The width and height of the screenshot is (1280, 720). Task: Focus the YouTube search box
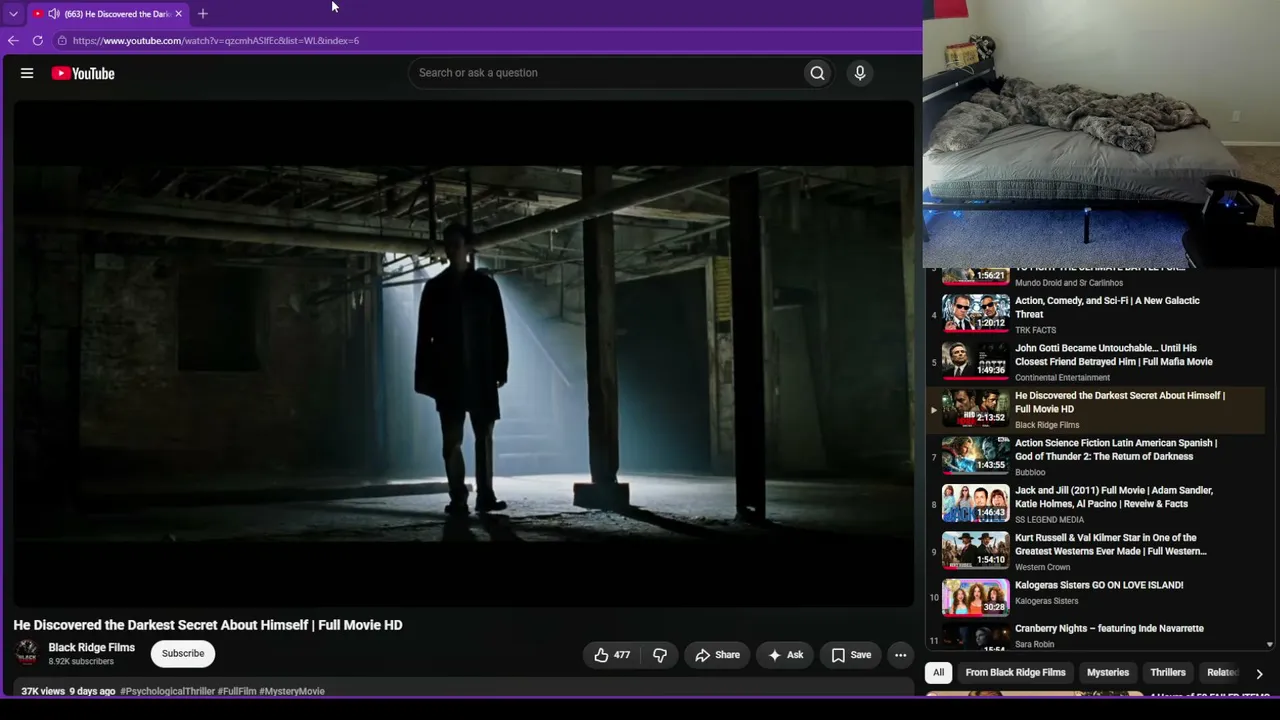tap(605, 73)
